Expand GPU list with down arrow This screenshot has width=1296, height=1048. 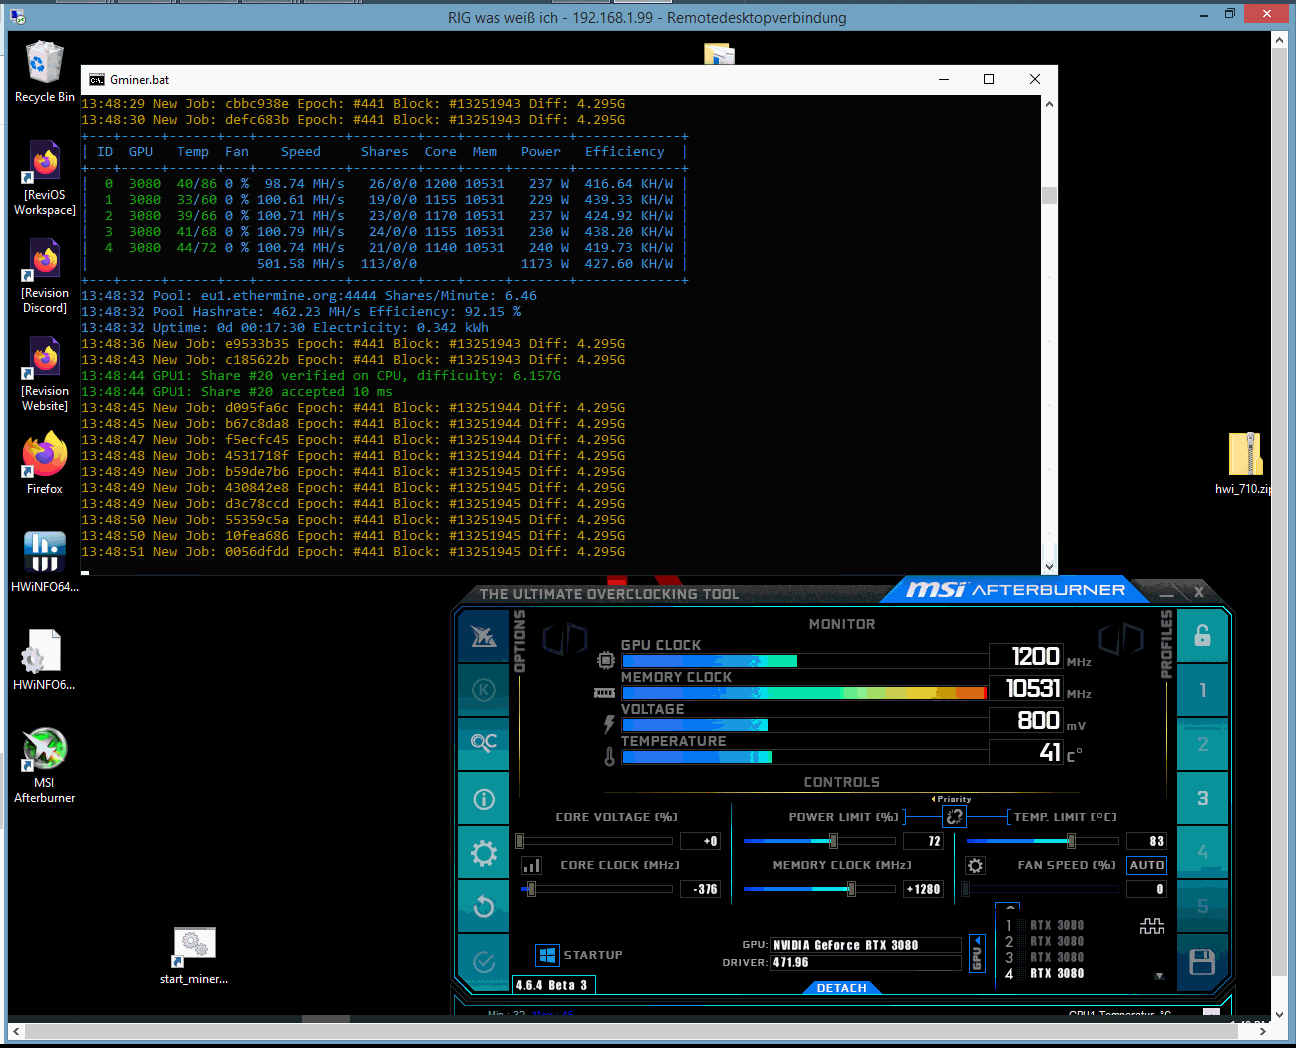pyautogui.click(x=1159, y=976)
